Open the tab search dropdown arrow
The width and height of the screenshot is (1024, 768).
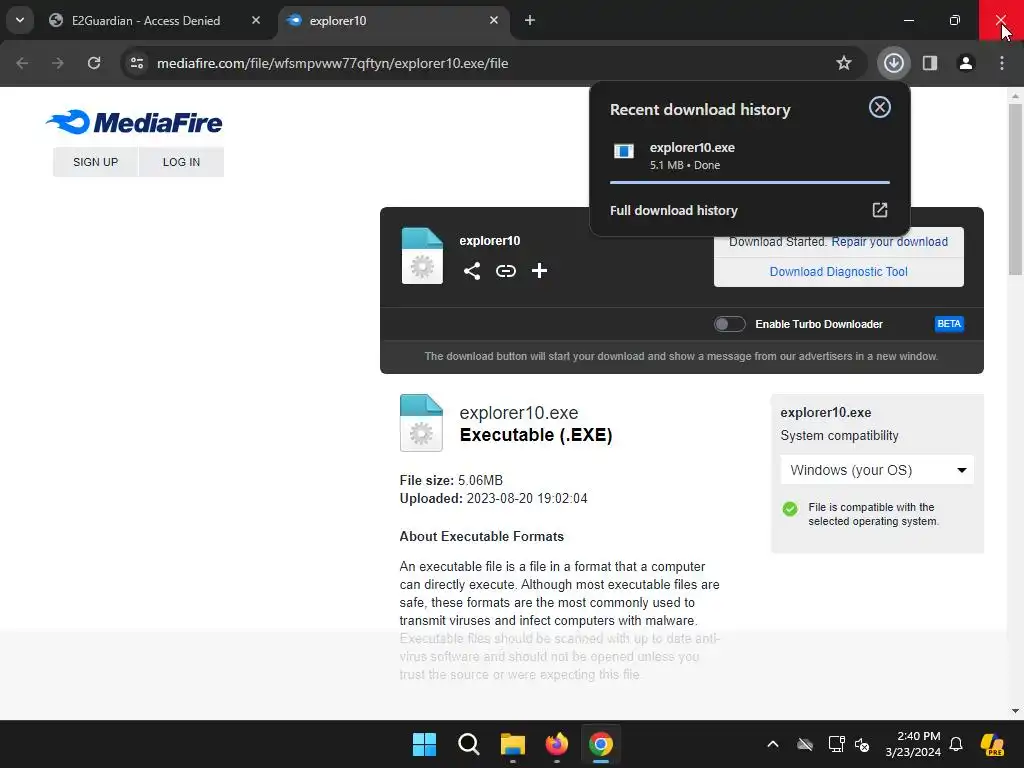[x=20, y=20]
